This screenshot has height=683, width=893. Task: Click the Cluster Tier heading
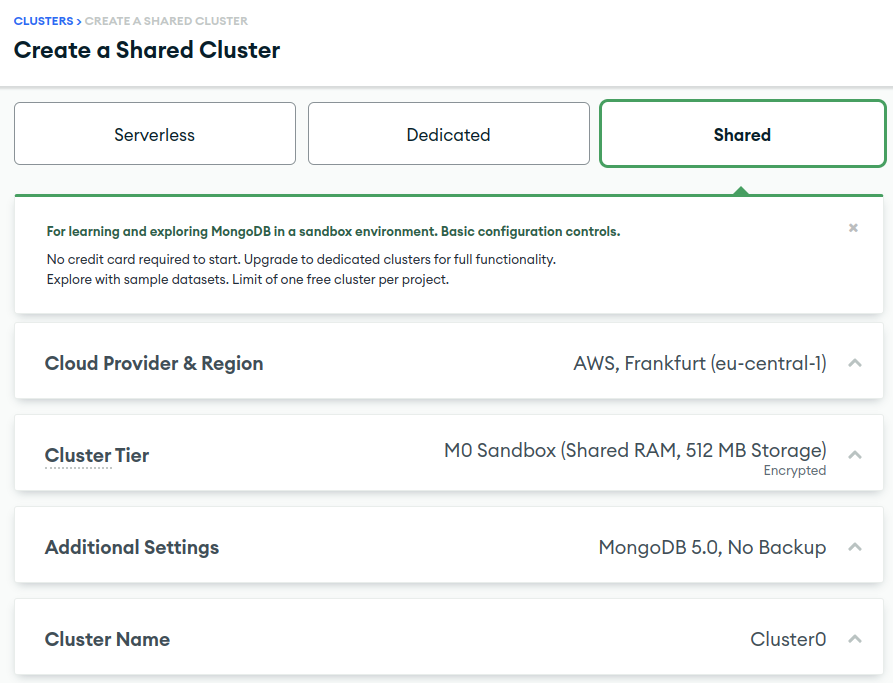97,456
